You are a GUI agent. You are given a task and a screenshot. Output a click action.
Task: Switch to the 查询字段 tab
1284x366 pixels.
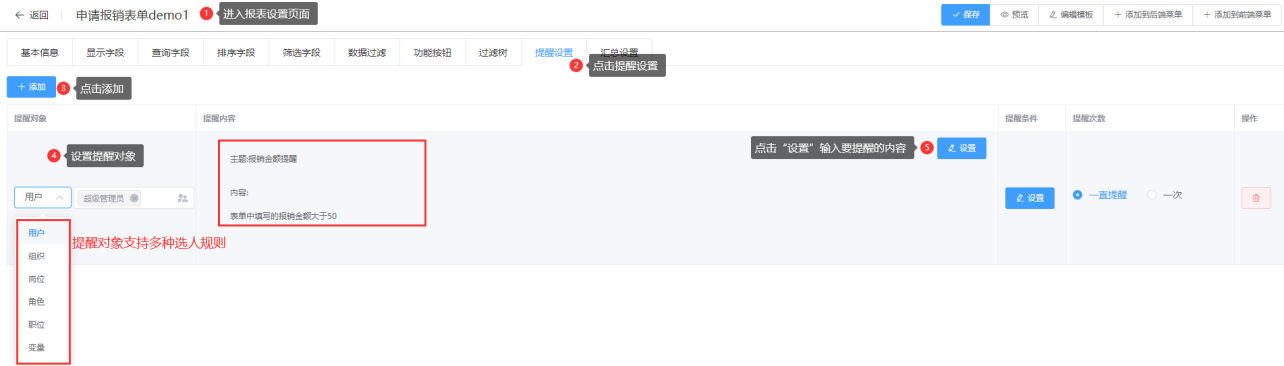pyautogui.click(x=170, y=52)
